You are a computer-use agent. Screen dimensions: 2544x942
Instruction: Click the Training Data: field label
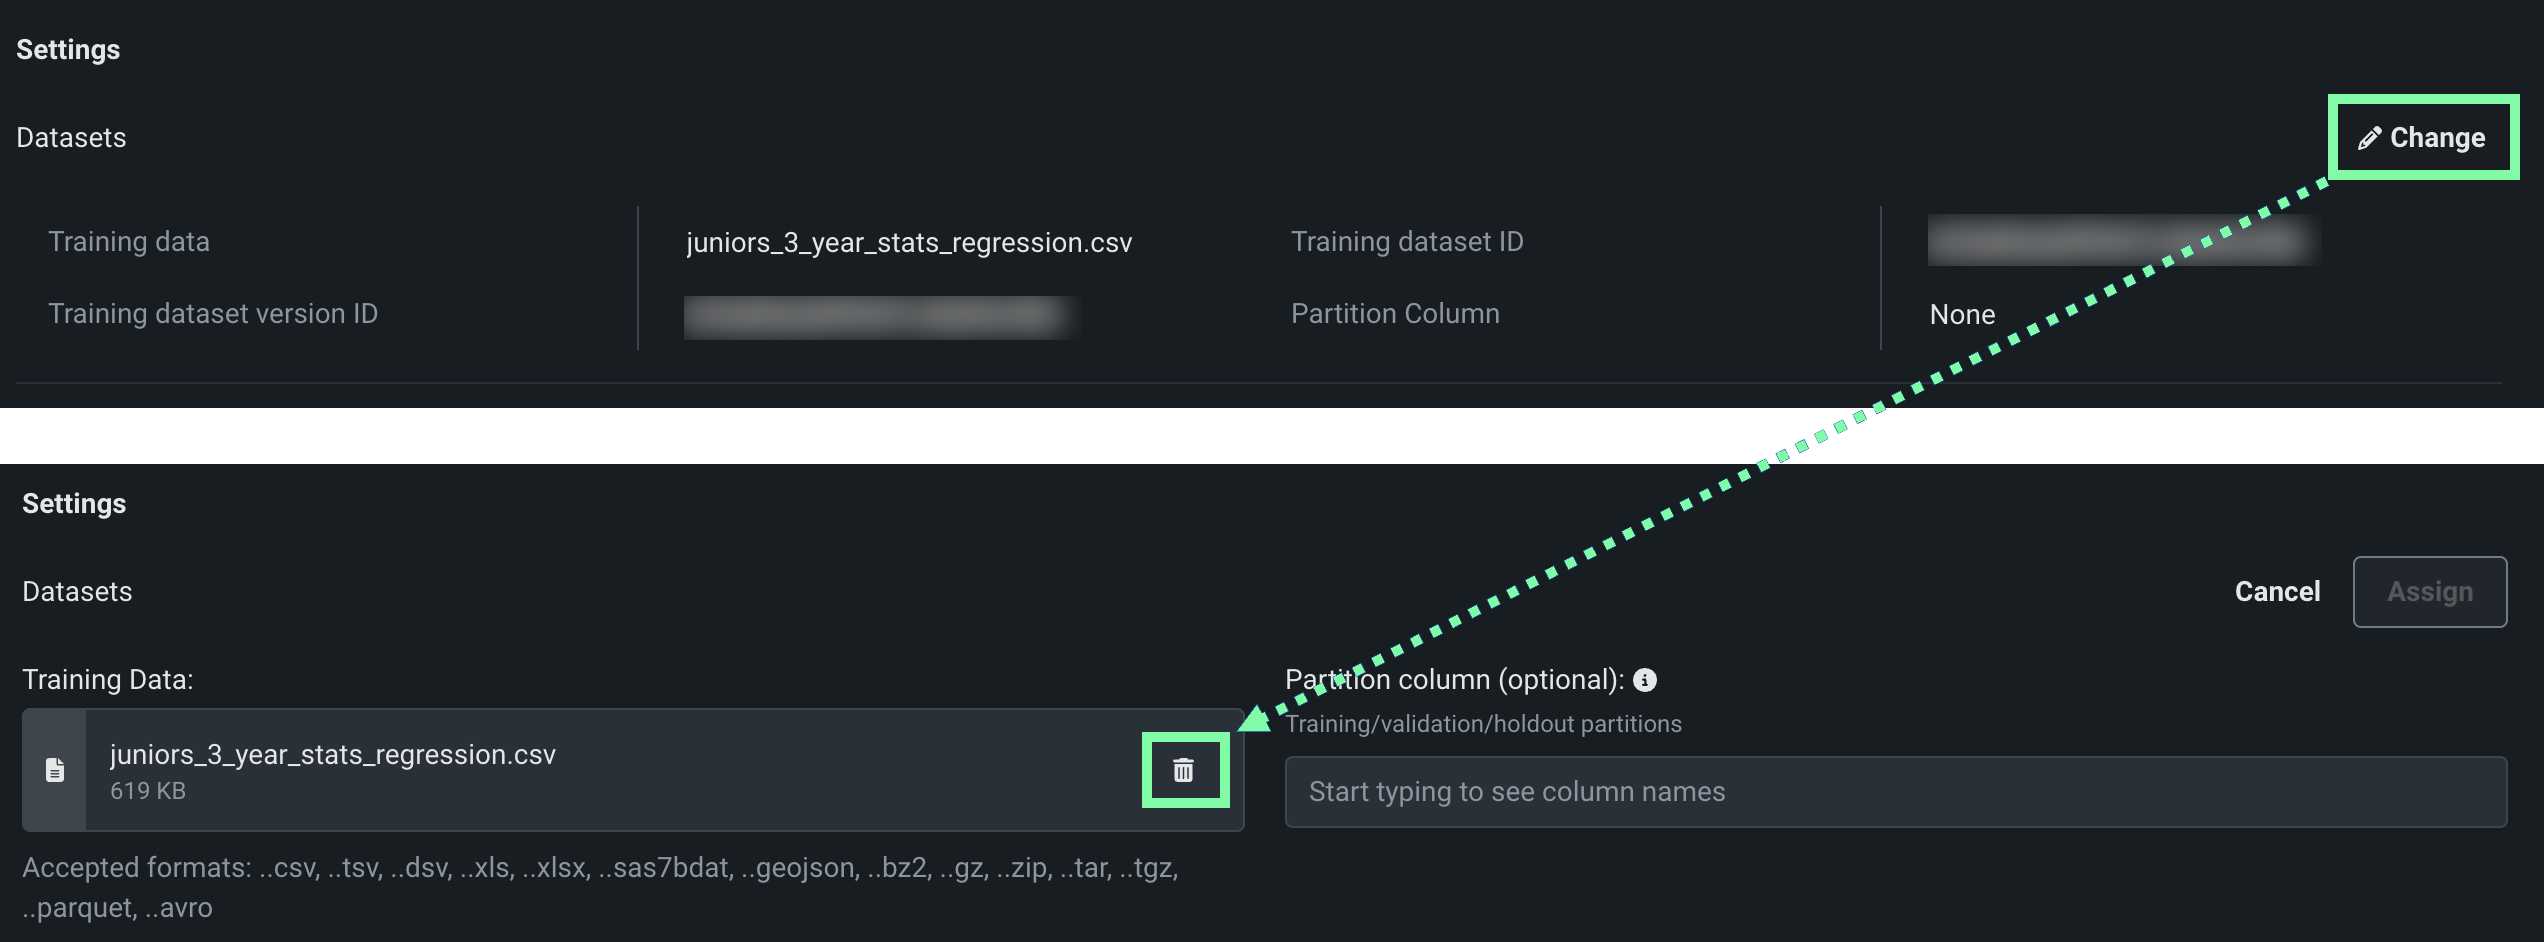pyautogui.click(x=108, y=680)
